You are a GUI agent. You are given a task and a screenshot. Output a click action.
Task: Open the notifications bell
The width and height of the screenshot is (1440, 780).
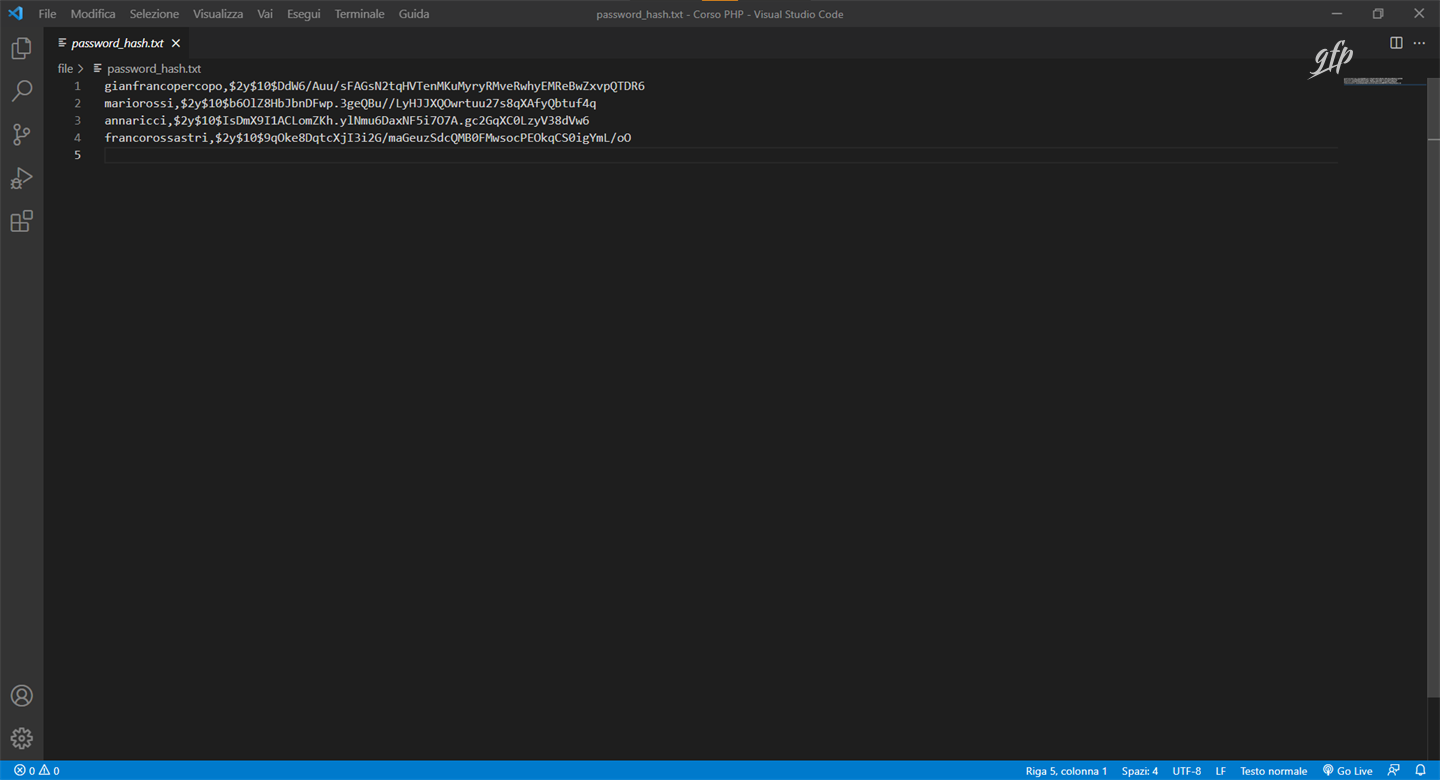pos(1420,771)
